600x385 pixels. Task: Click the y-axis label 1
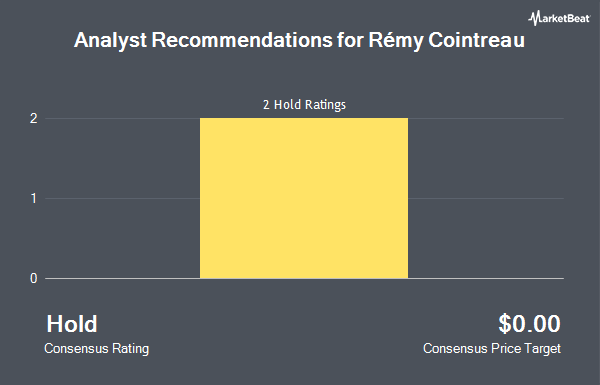coord(34,198)
